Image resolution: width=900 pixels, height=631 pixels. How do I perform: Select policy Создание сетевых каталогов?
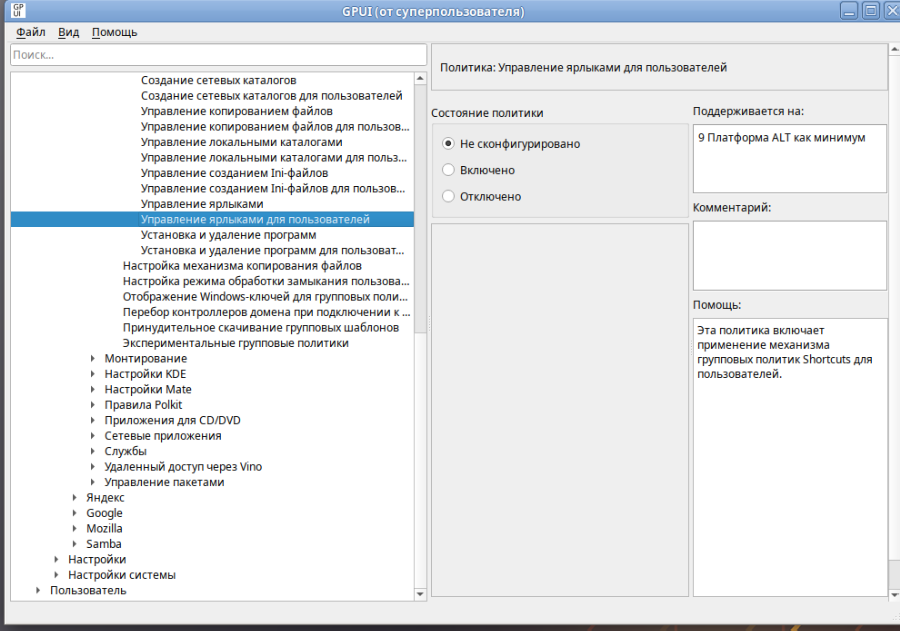219,80
